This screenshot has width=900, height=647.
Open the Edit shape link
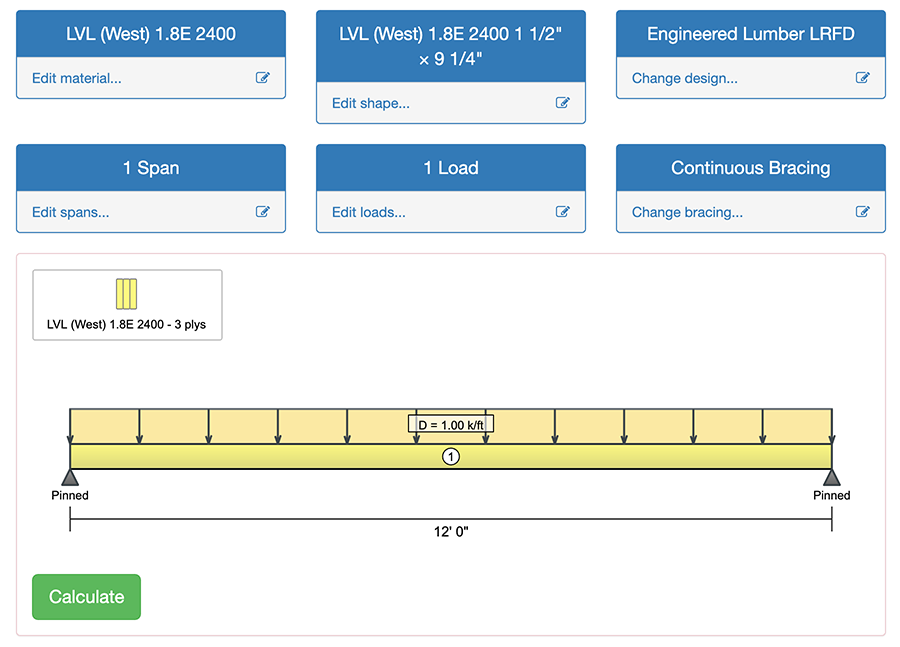pyautogui.click(x=371, y=103)
